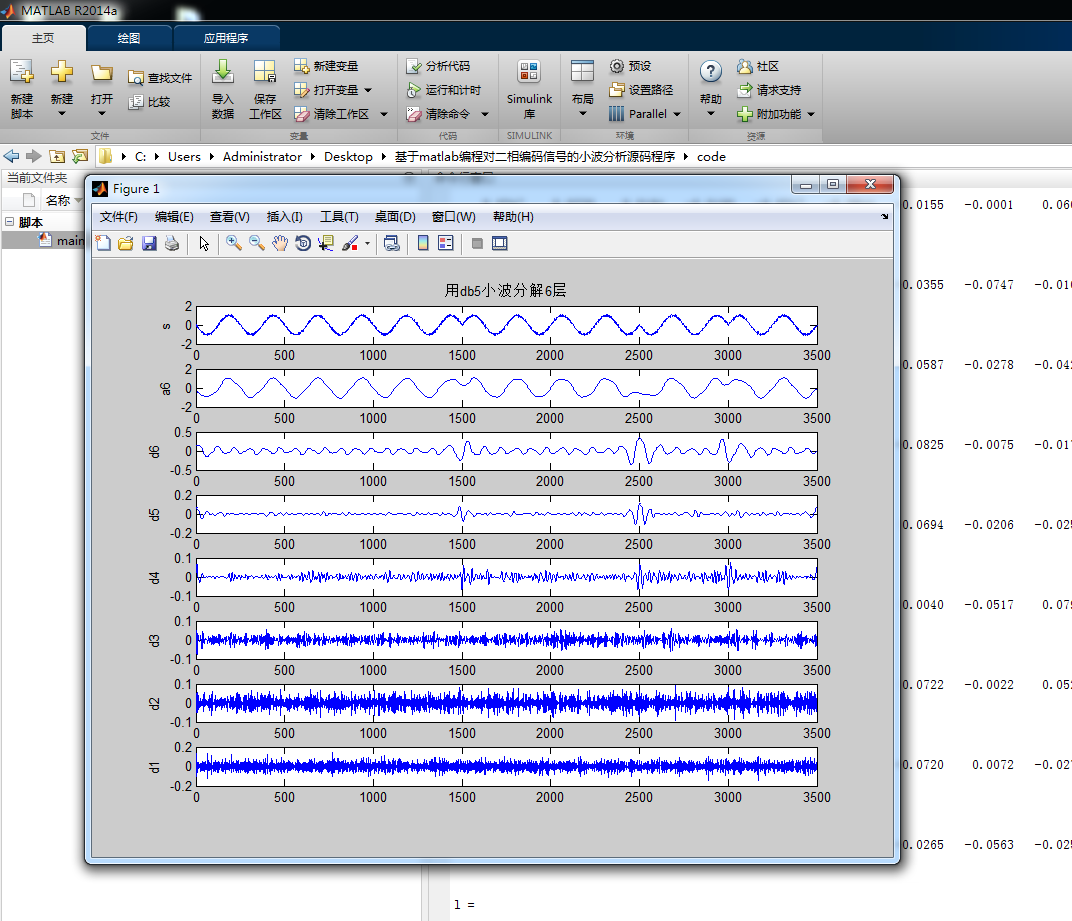Save the figure with the floppy disk icon
Viewport: 1072px width, 921px height.
point(149,243)
